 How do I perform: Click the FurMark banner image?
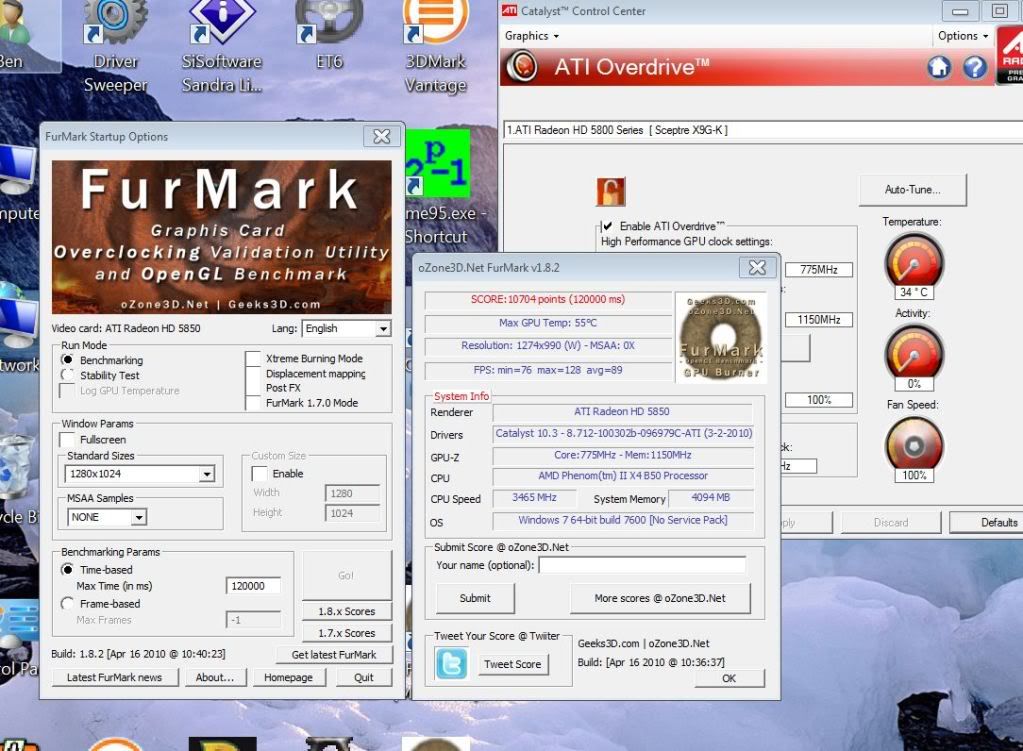click(x=222, y=238)
